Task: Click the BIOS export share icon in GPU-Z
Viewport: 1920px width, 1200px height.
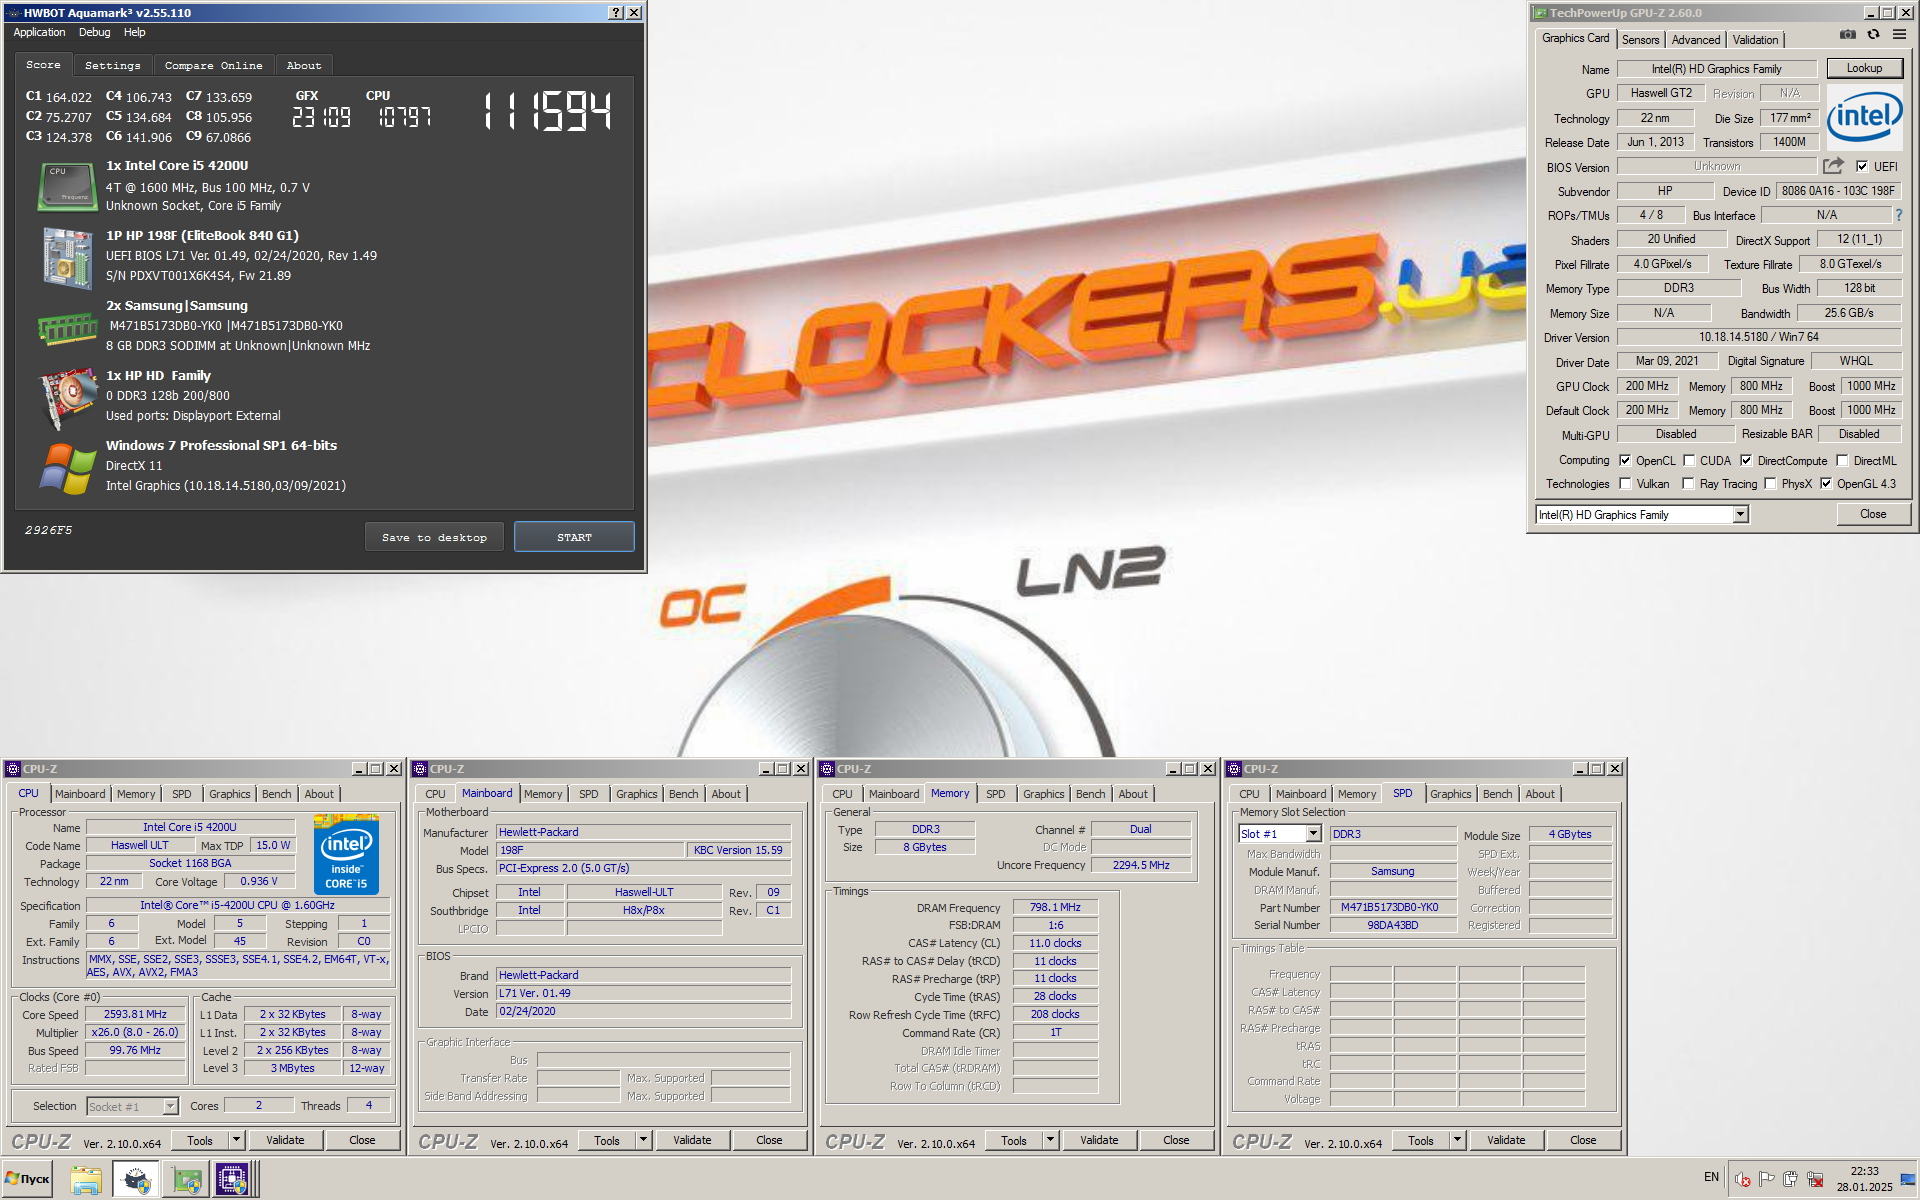Action: (x=1833, y=166)
